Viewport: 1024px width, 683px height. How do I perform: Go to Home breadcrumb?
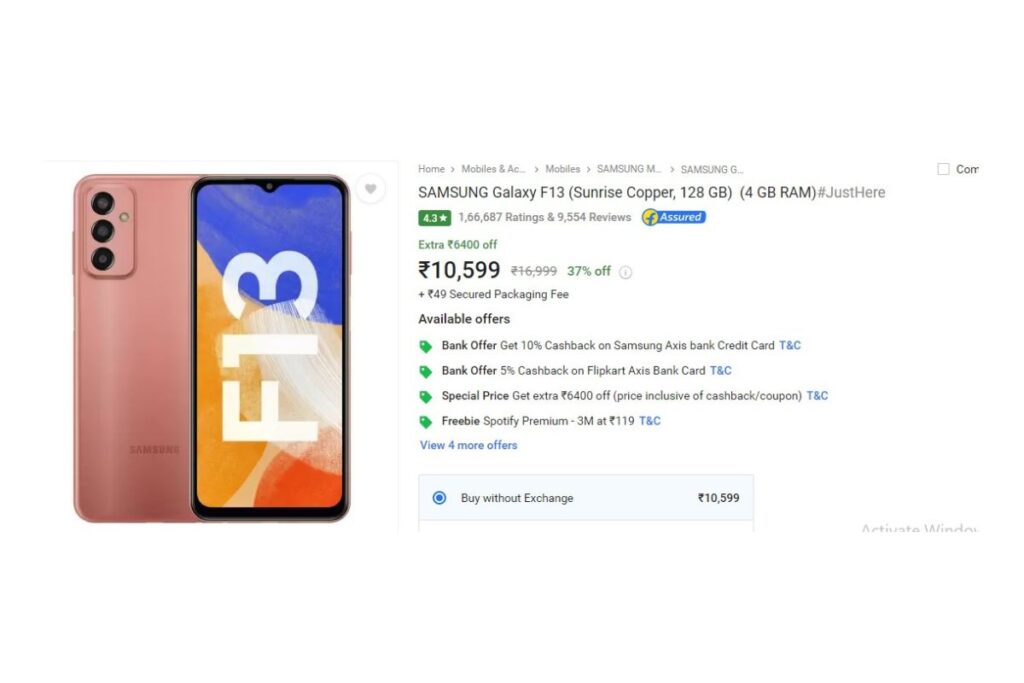click(x=431, y=168)
